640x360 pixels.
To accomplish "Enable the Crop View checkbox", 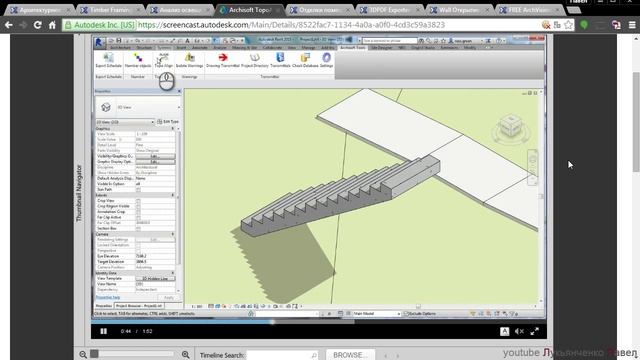I will [138, 201].
